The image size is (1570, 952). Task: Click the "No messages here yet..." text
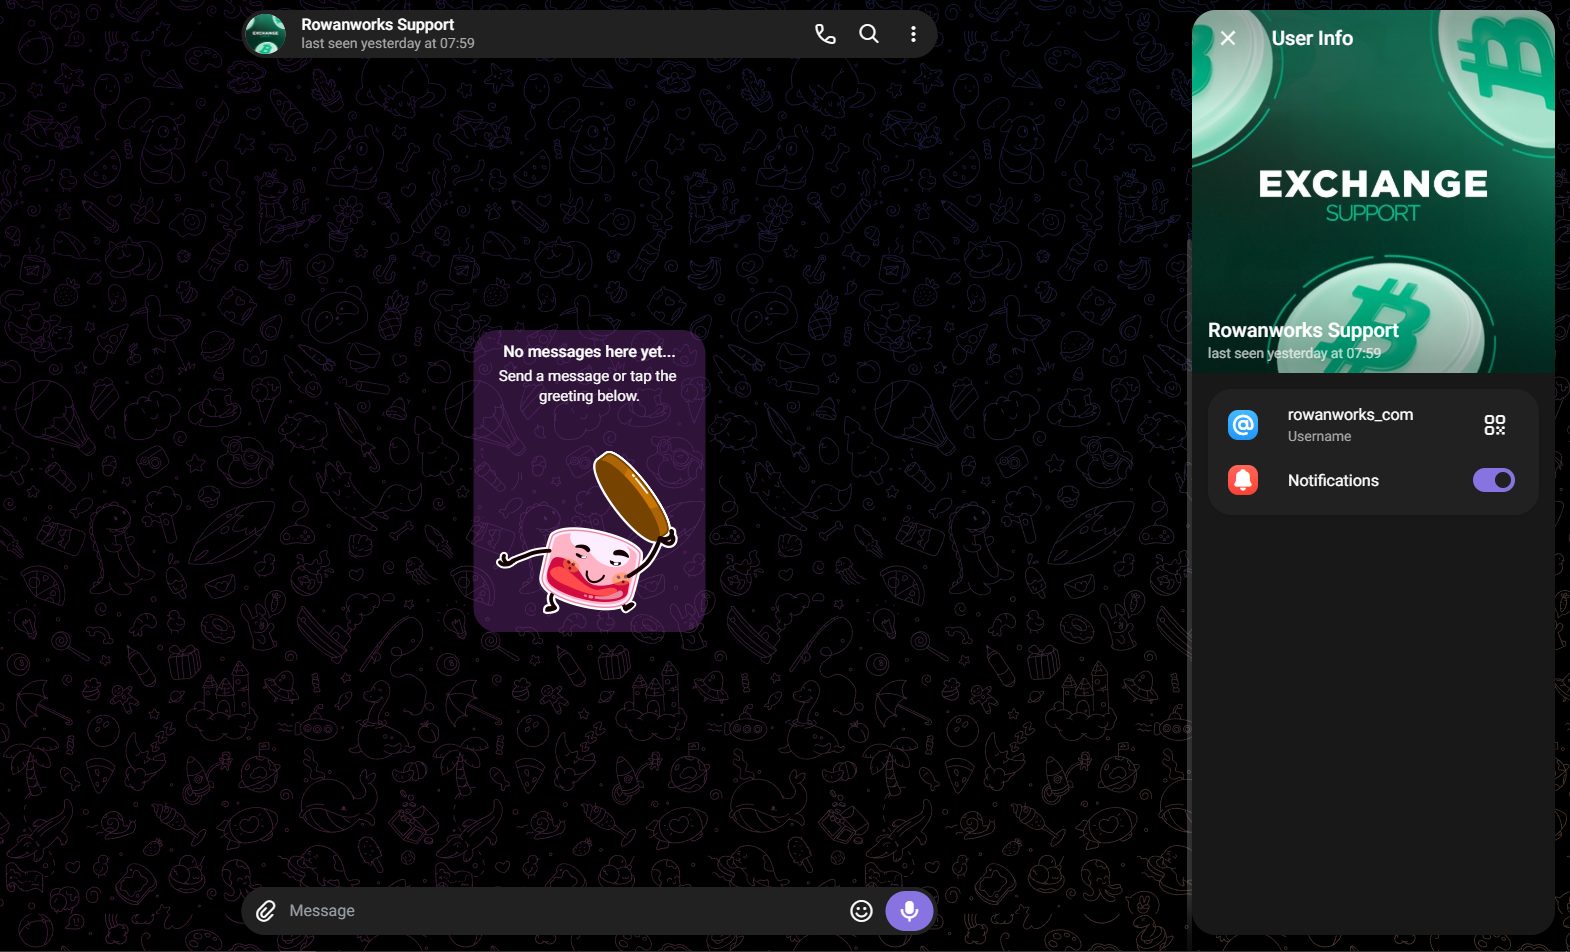[x=589, y=352]
